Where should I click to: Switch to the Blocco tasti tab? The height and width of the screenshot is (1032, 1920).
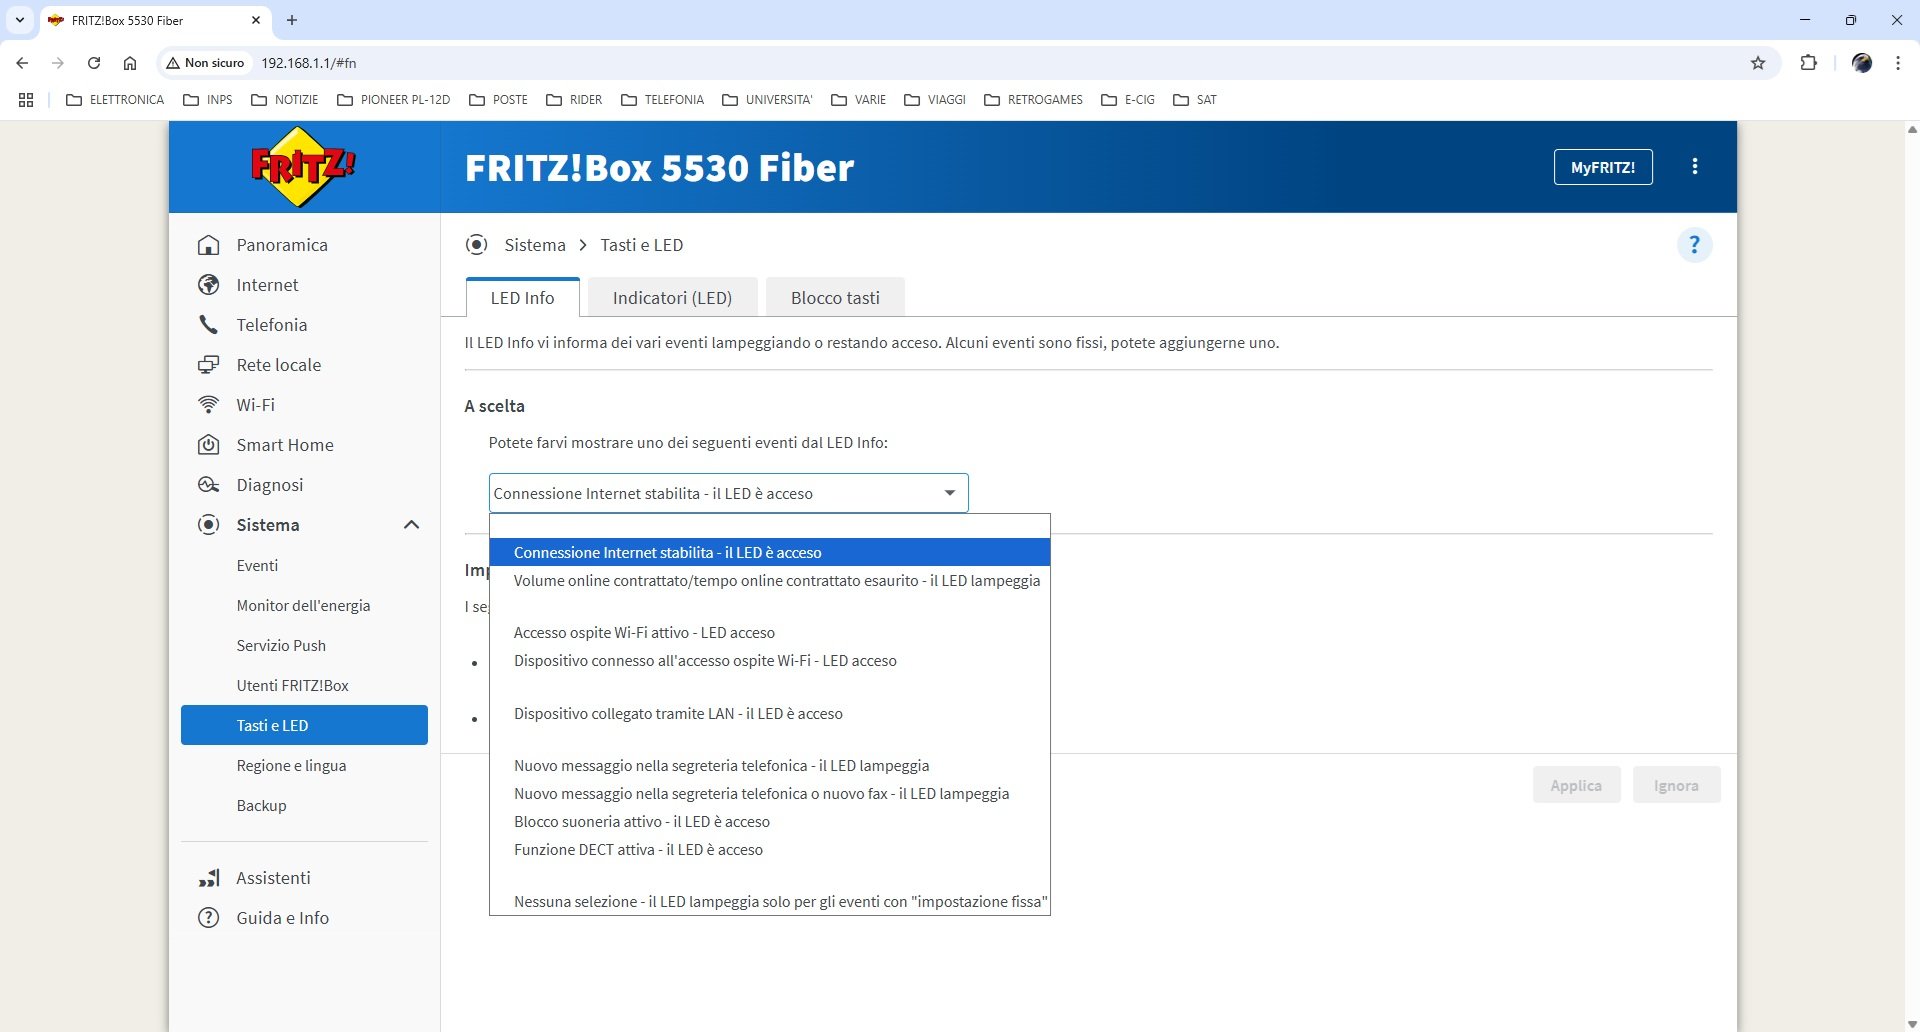click(835, 298)
